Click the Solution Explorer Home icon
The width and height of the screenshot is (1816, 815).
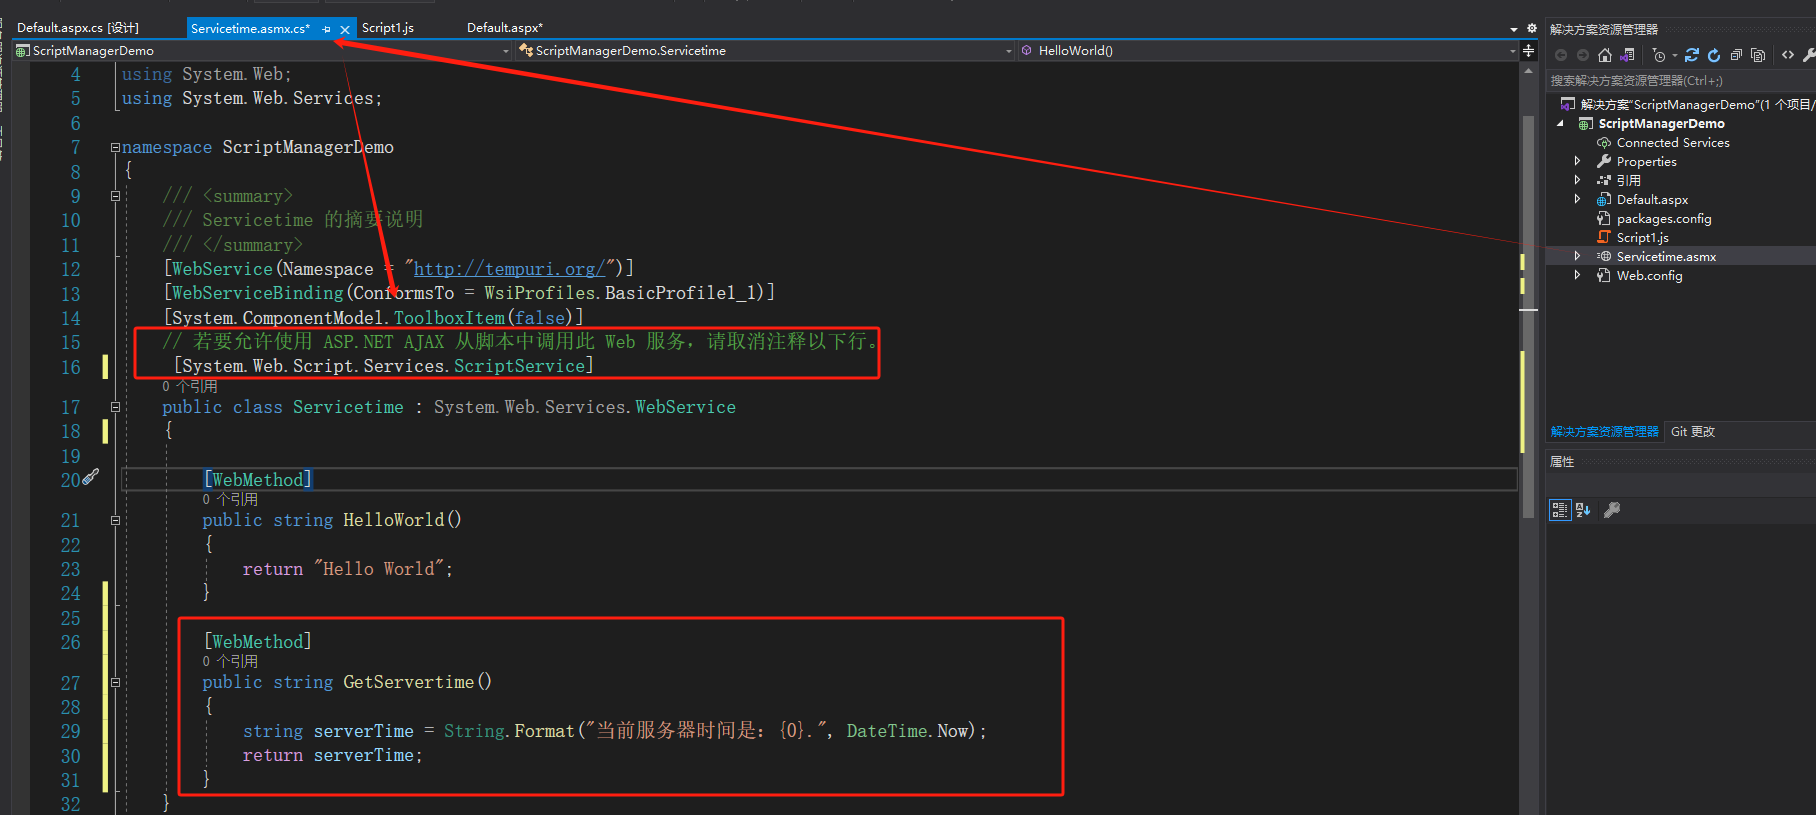point(1605,55)
